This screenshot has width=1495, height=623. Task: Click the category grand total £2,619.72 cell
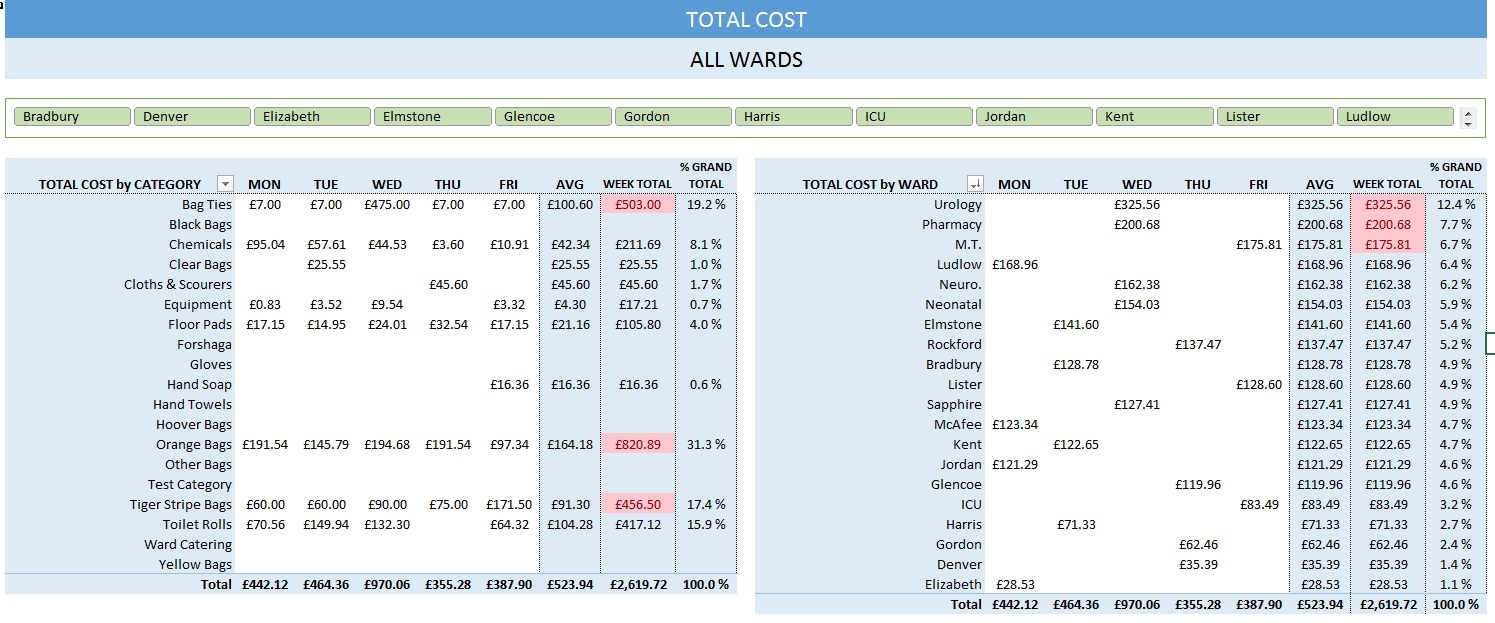(637, 585)
